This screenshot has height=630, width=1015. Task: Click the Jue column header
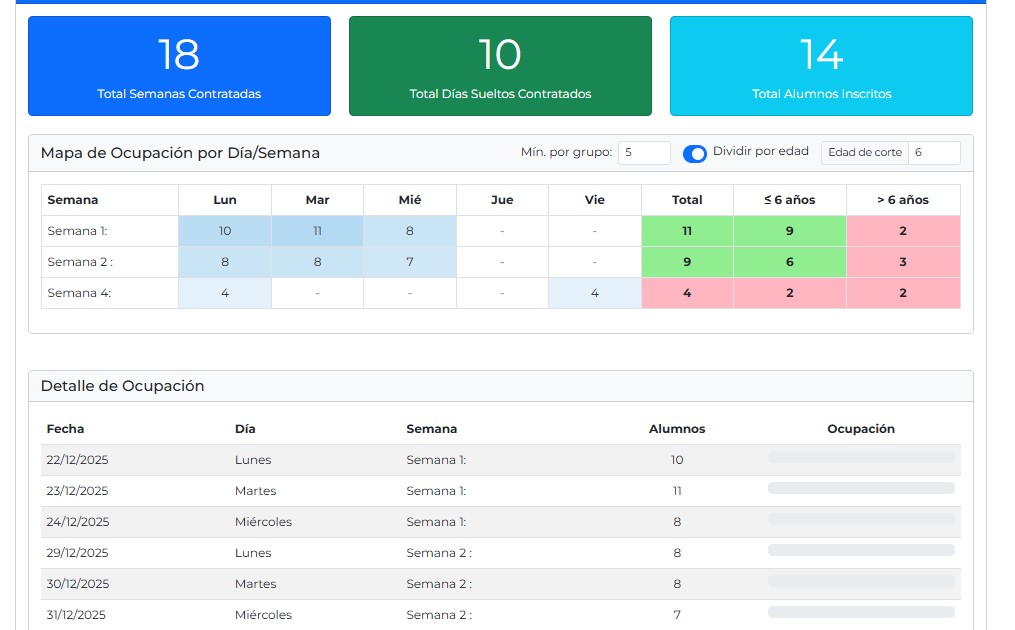point(502,200)
